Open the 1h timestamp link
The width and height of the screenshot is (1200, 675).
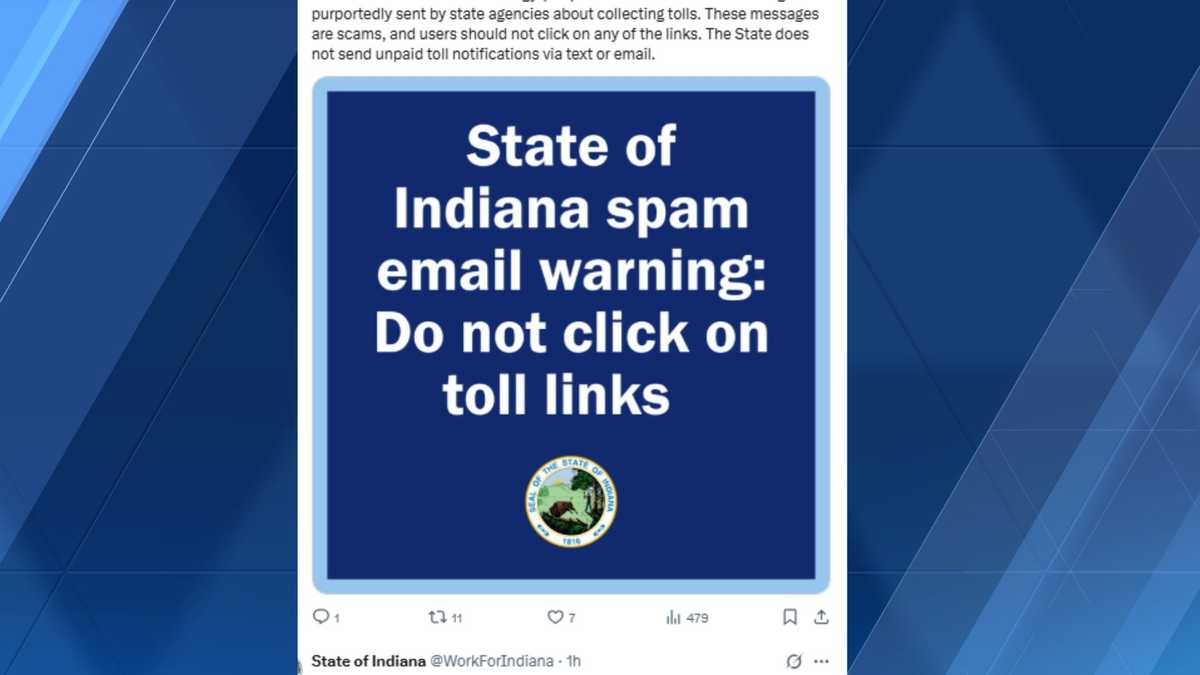coord(573,661)
